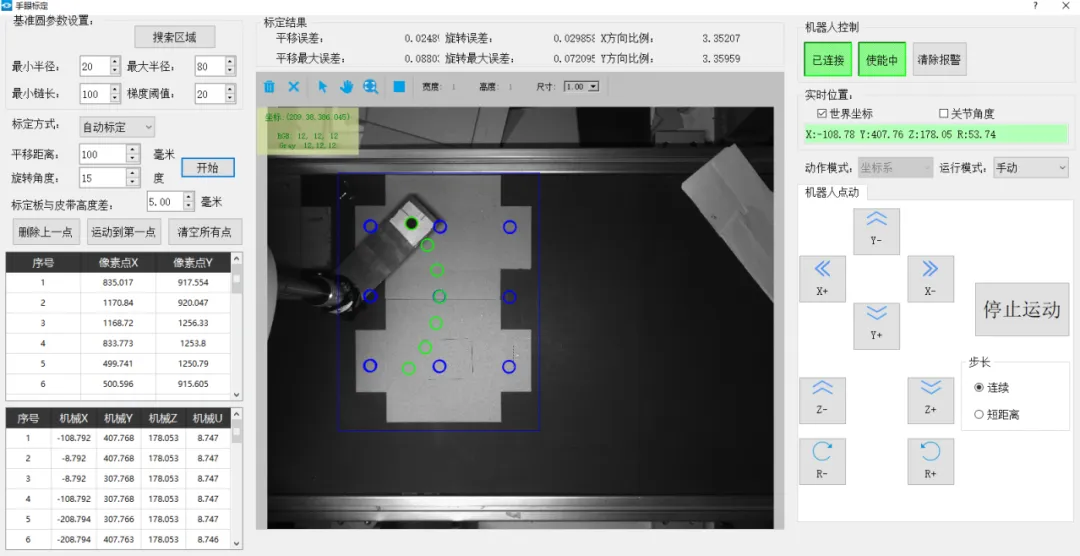The height and width of the screenshot is (556, 1080).
Task: Click cell 1170.84 in pixel table
Action: pos(118,302)
